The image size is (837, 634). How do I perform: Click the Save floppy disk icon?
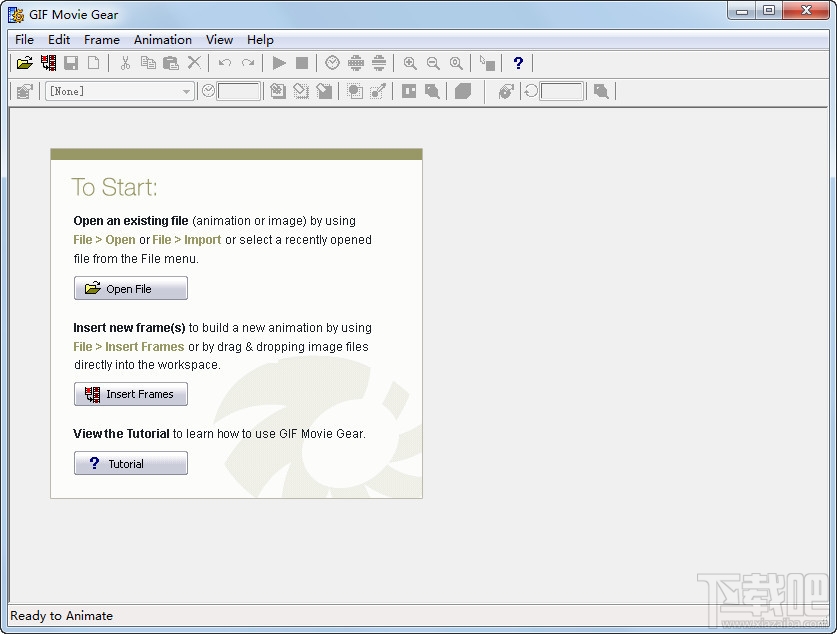(71, 63)
